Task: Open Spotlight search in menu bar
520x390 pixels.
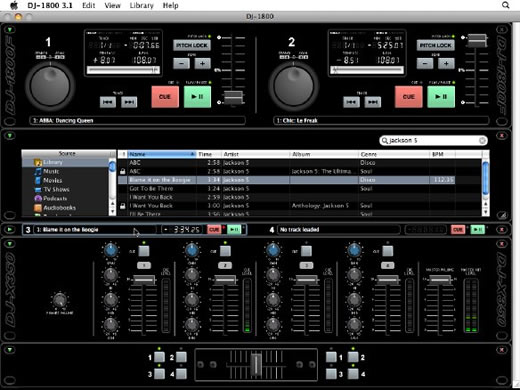Action: [x=505, y=5]
